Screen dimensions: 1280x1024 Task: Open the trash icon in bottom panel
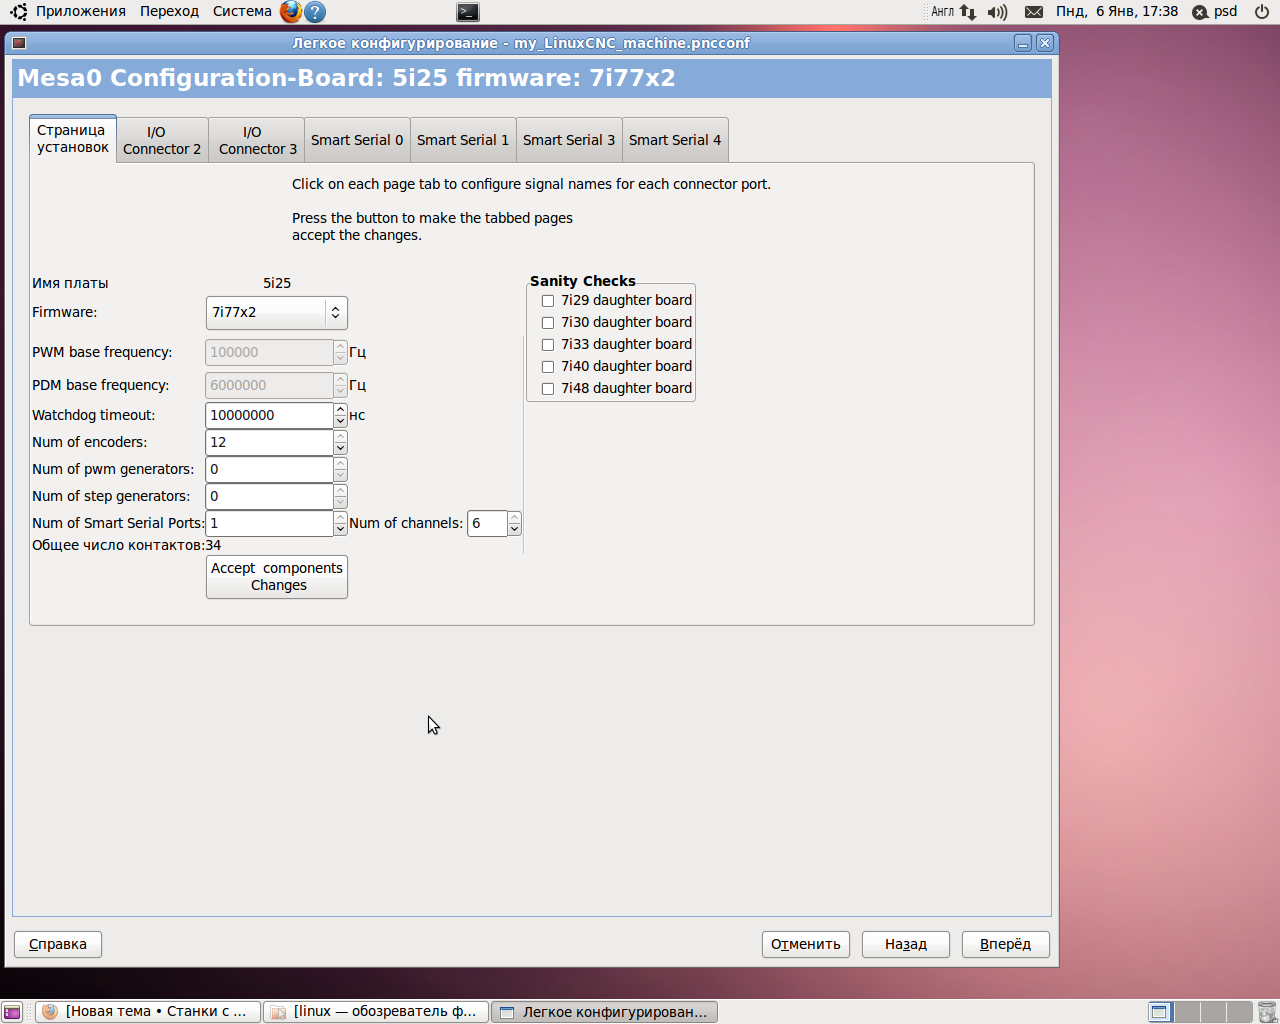tap(1267, 1012)
